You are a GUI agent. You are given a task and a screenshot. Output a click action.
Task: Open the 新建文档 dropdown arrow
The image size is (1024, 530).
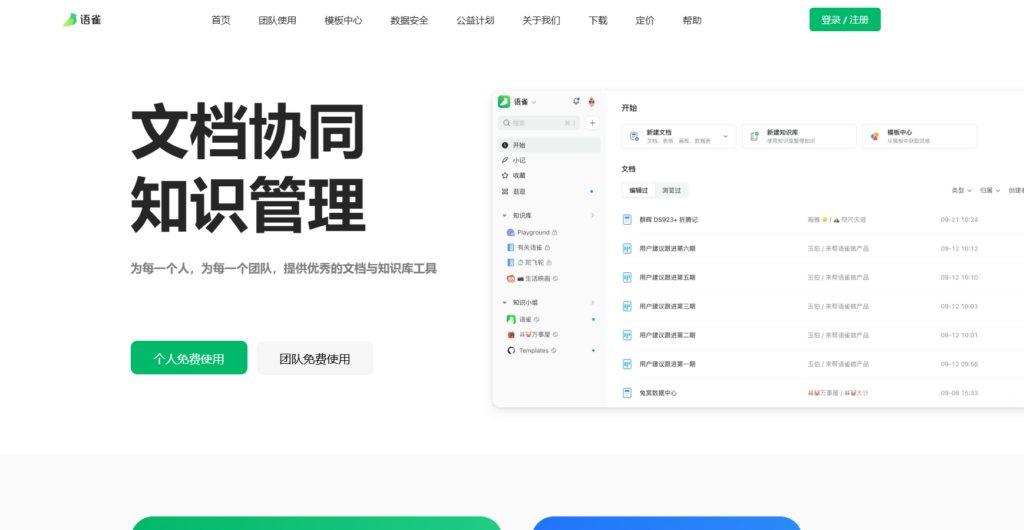726,136
